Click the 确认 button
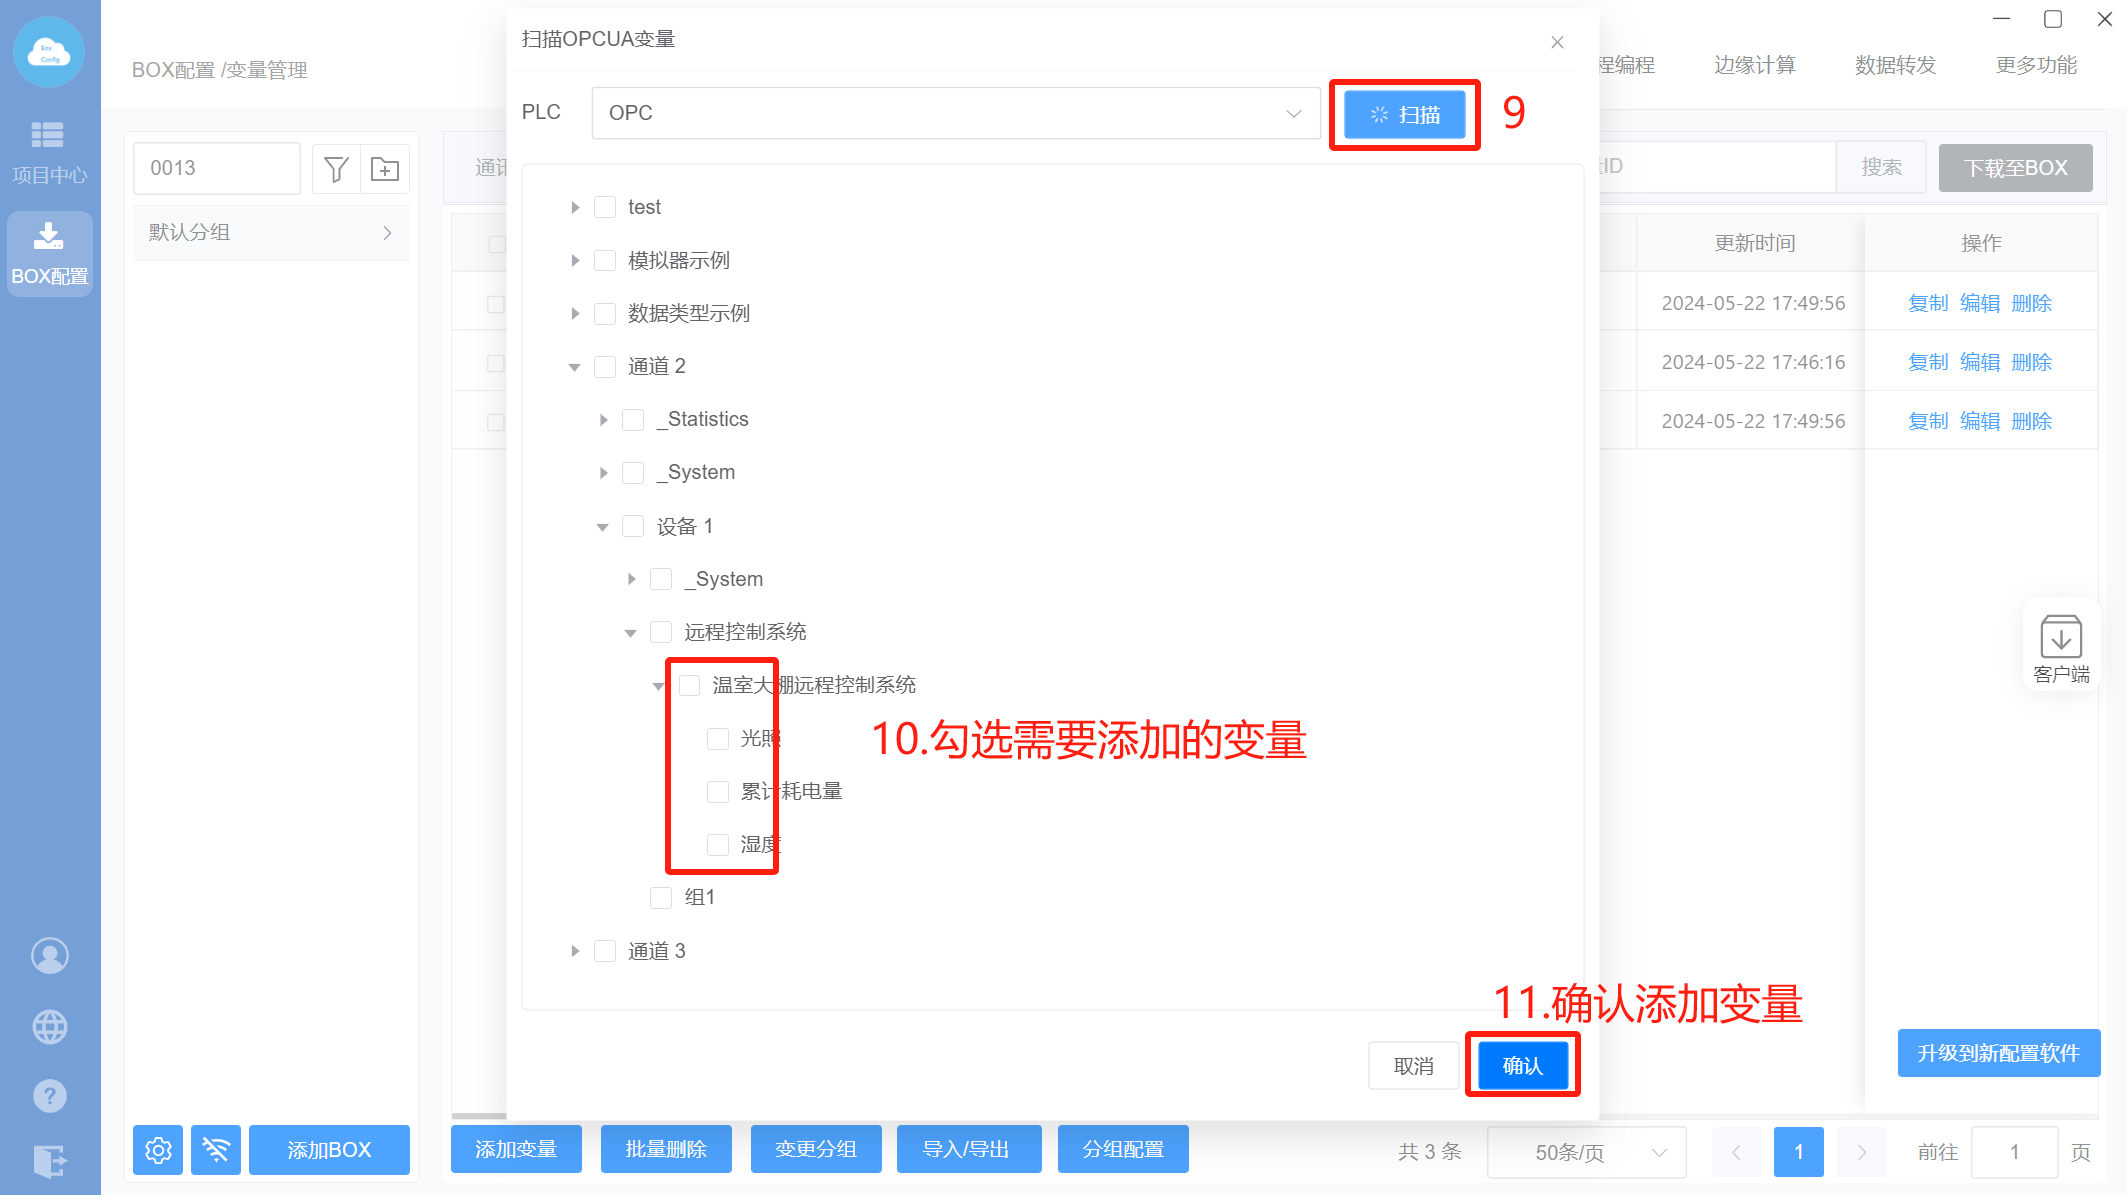The image size is (2127, 1195). [x=1522, y=1066]
